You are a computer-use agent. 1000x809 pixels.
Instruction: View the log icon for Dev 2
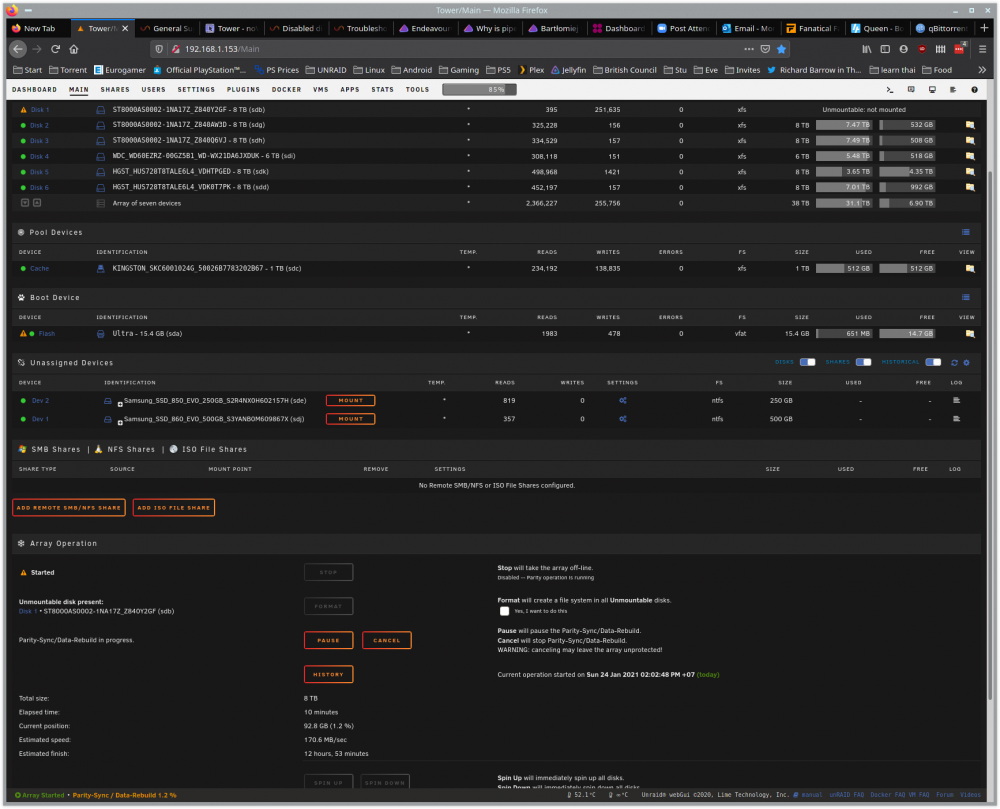956,400
